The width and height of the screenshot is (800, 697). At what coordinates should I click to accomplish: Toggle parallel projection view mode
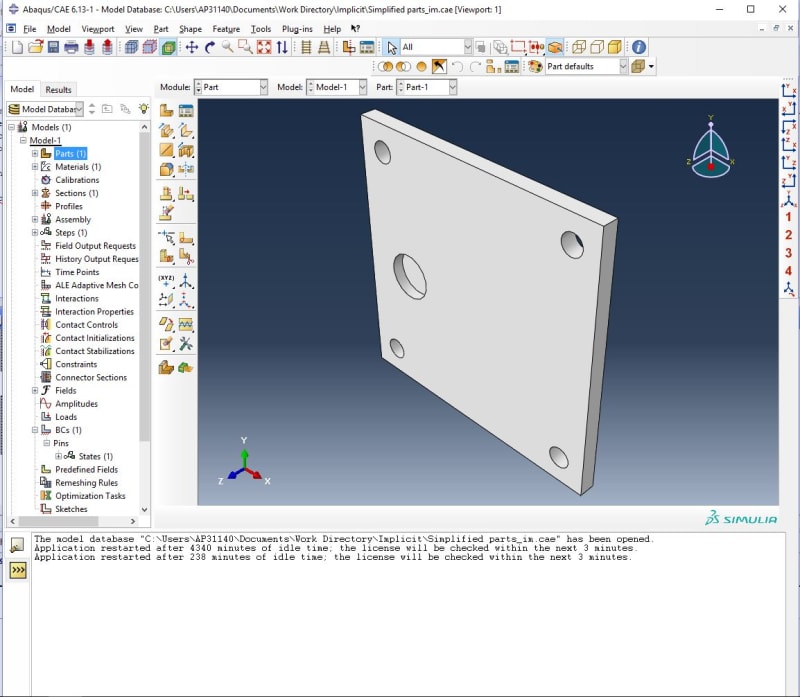click(x=306, y=47)
